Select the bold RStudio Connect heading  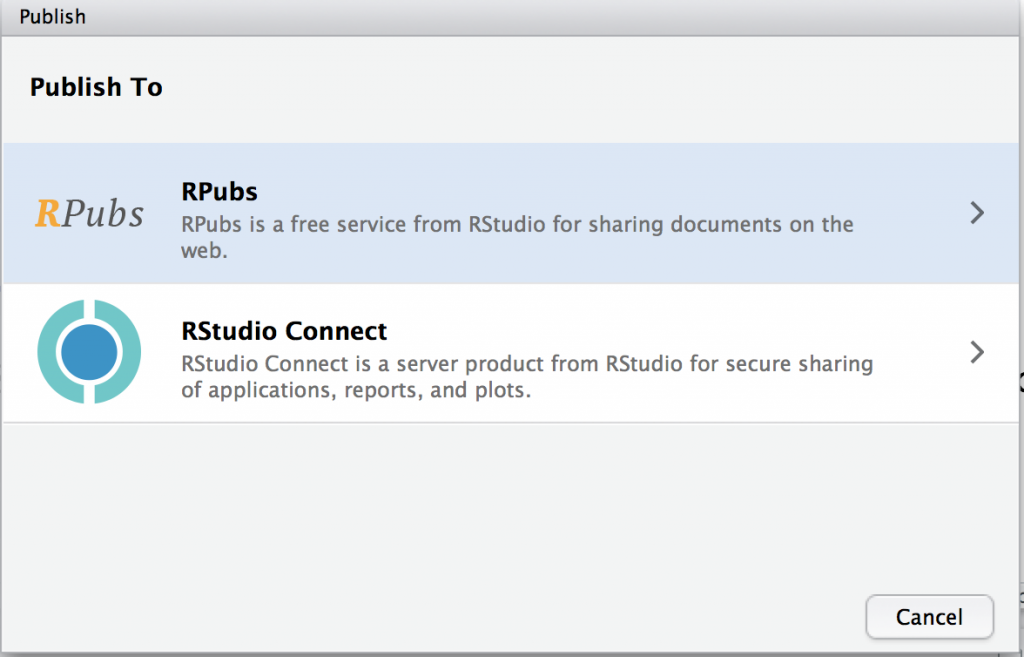tap(284, 330)
